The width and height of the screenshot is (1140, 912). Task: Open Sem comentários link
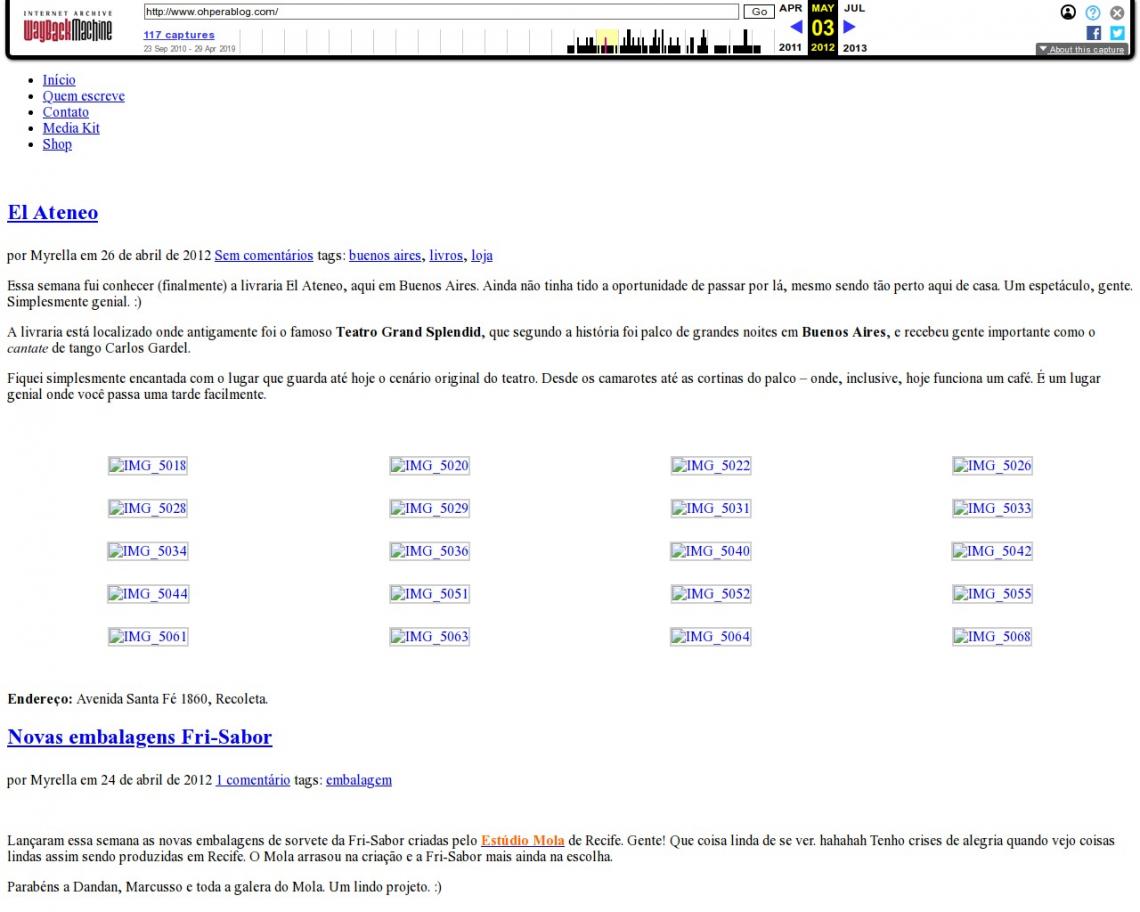pyautogui.click(x=264, y=255)
